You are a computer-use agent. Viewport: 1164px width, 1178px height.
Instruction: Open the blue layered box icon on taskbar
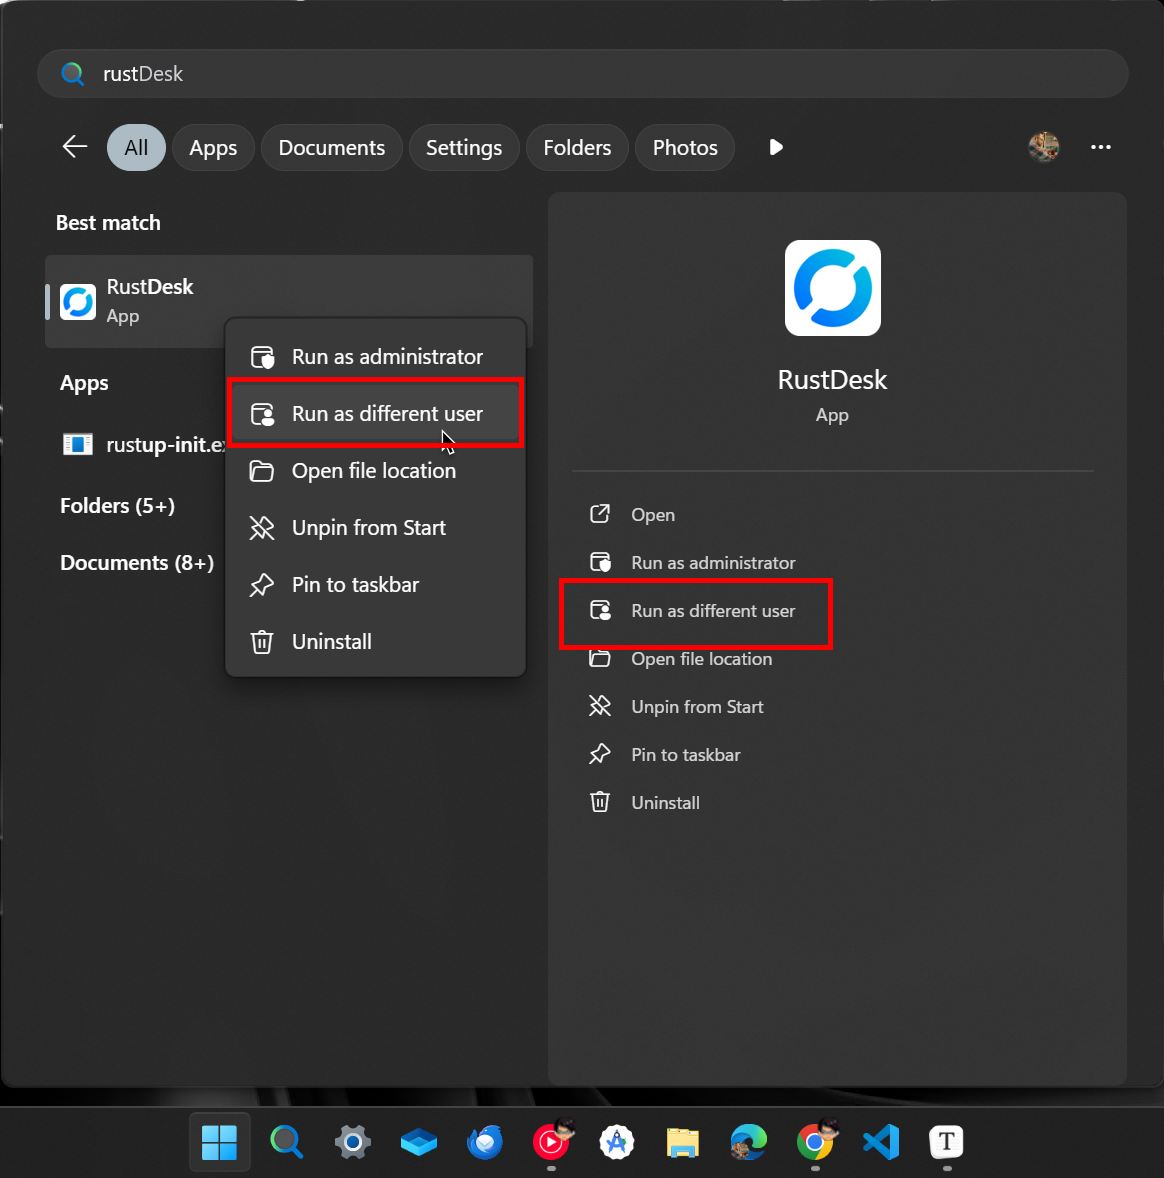click(x=419, y=1142)
